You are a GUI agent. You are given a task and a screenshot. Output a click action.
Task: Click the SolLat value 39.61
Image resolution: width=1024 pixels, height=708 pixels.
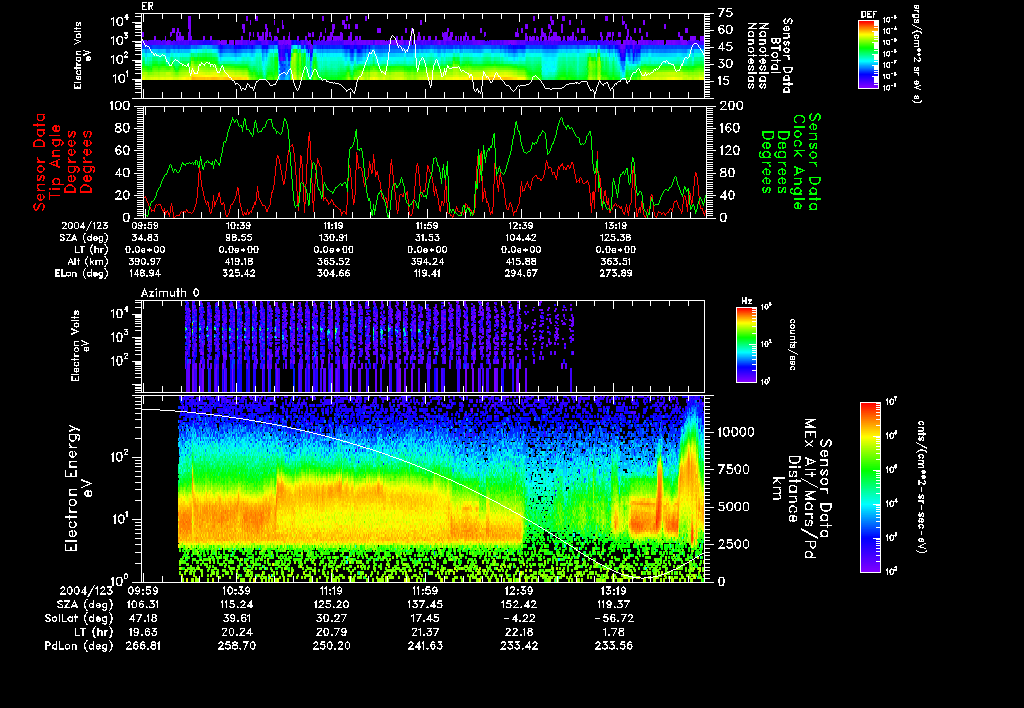238,619
